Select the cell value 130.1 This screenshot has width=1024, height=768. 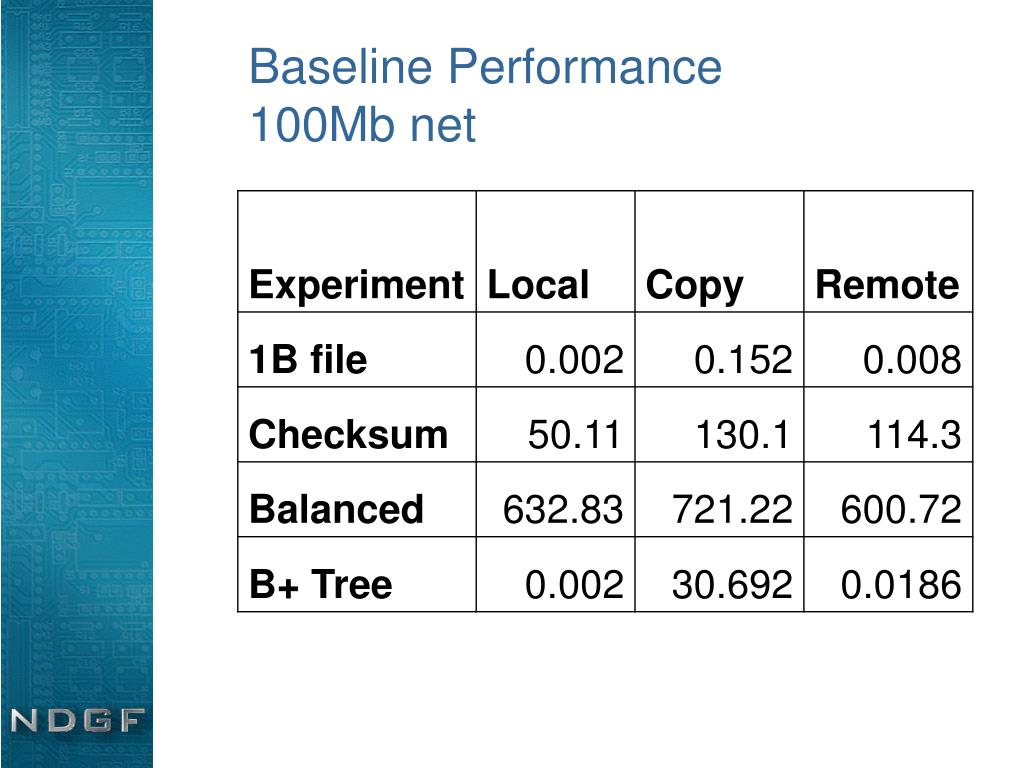tap(743, 435)
